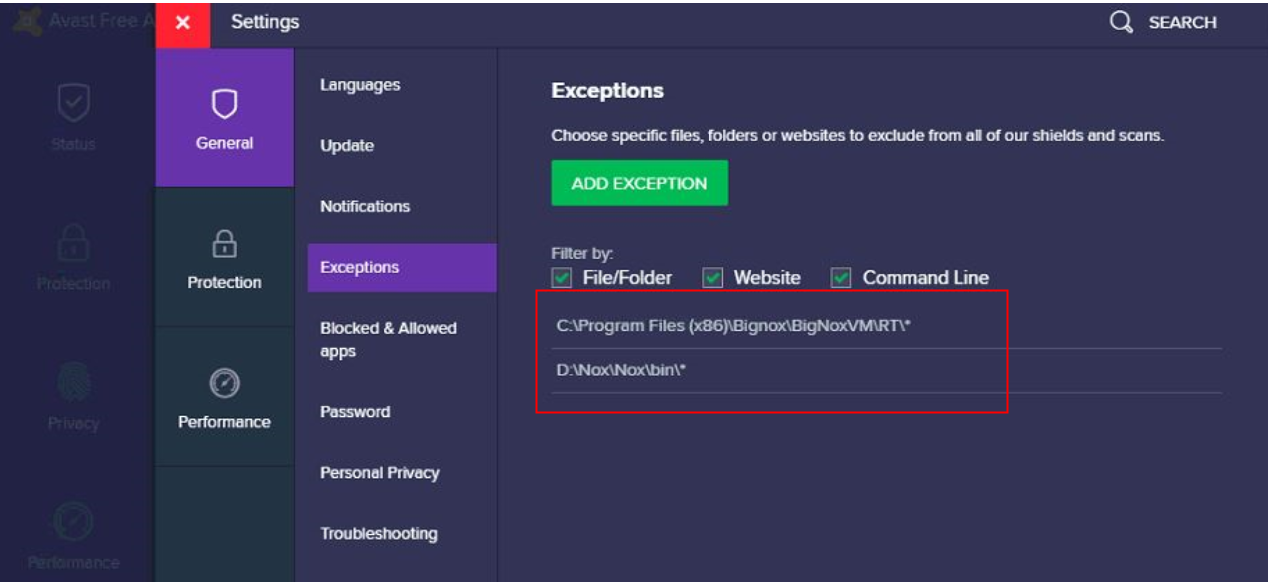The image size is (1268, 582).
Task: Toggle the Website filter checkbox
Action: [x=713, y=278]
